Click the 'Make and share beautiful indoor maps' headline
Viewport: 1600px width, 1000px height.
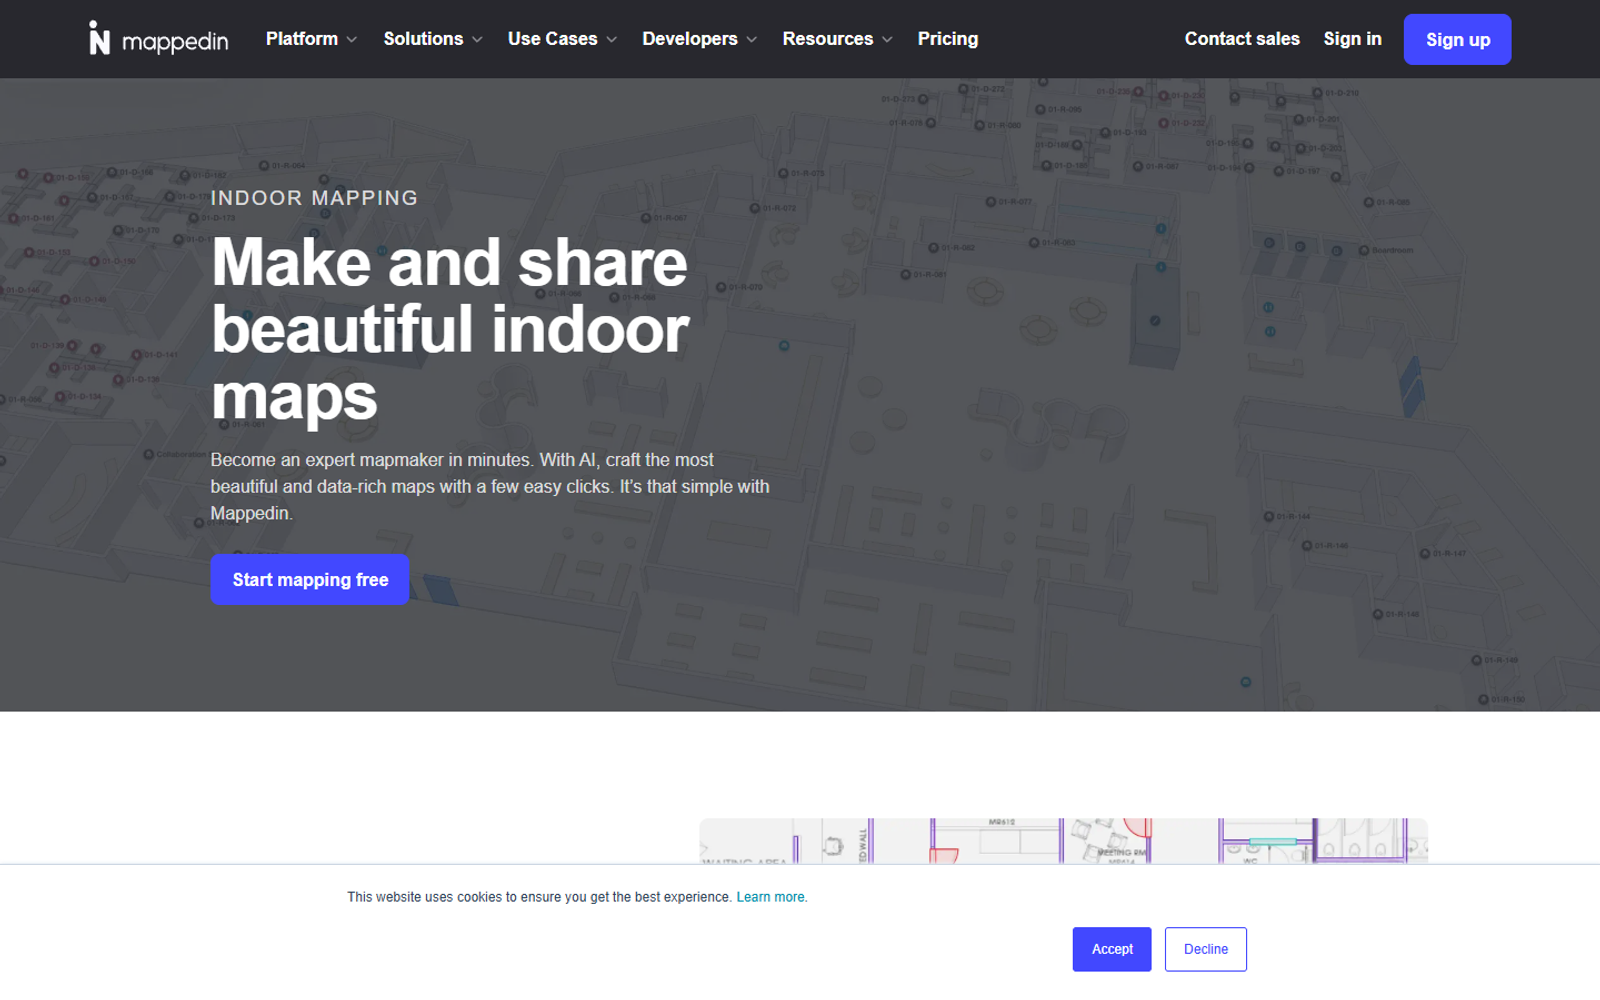(450, 330)
